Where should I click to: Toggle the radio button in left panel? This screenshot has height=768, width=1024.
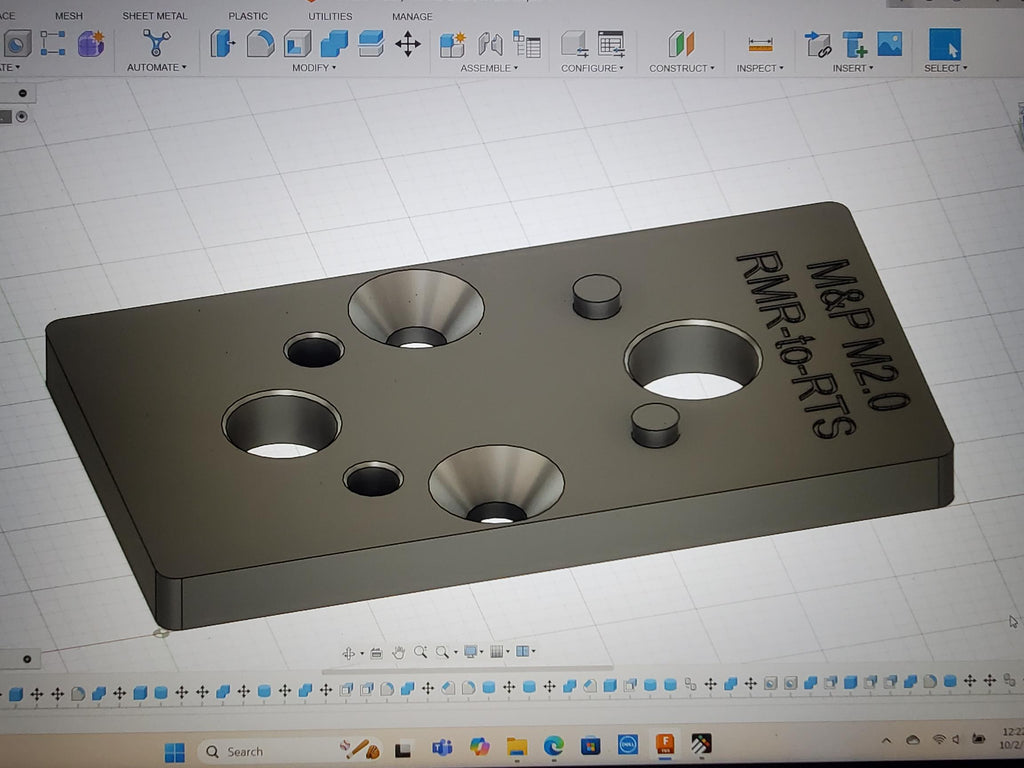click(x=21, y=117)
